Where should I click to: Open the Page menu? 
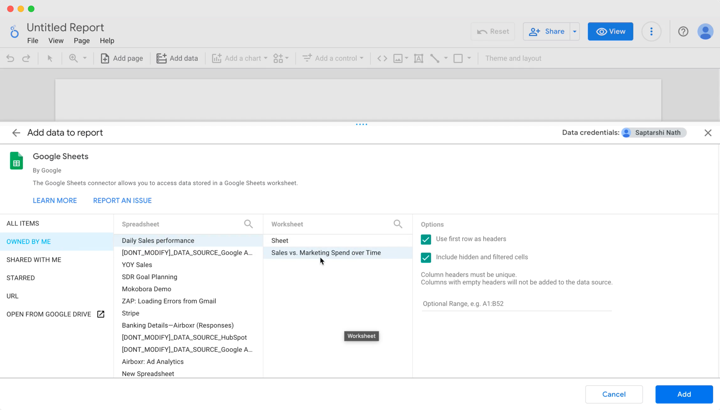coord(82,41)
